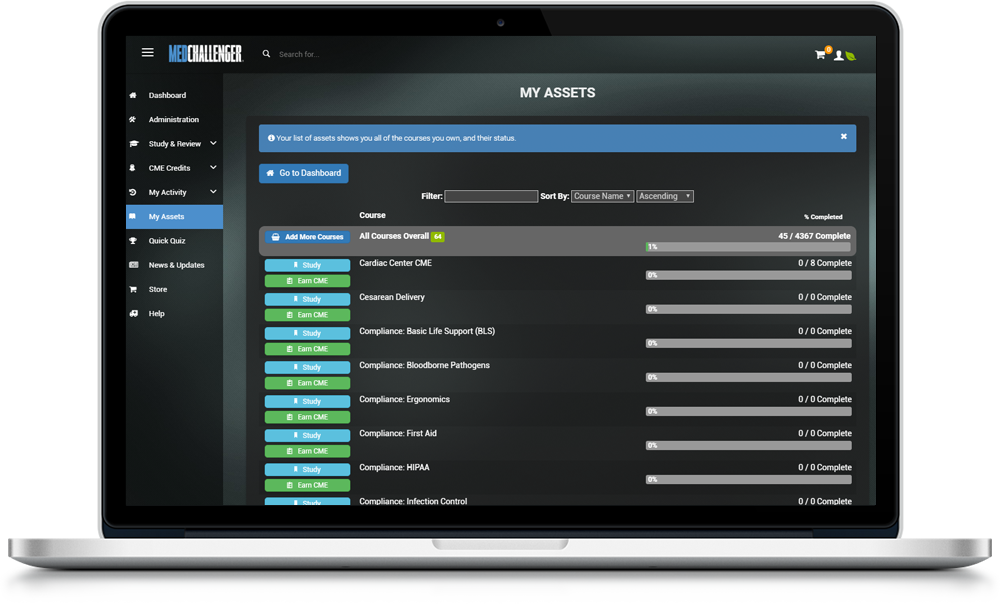Click the Cesarean Delivery course name
The height and width of the screenshot is (604, 1000).
tap(392, 297)
